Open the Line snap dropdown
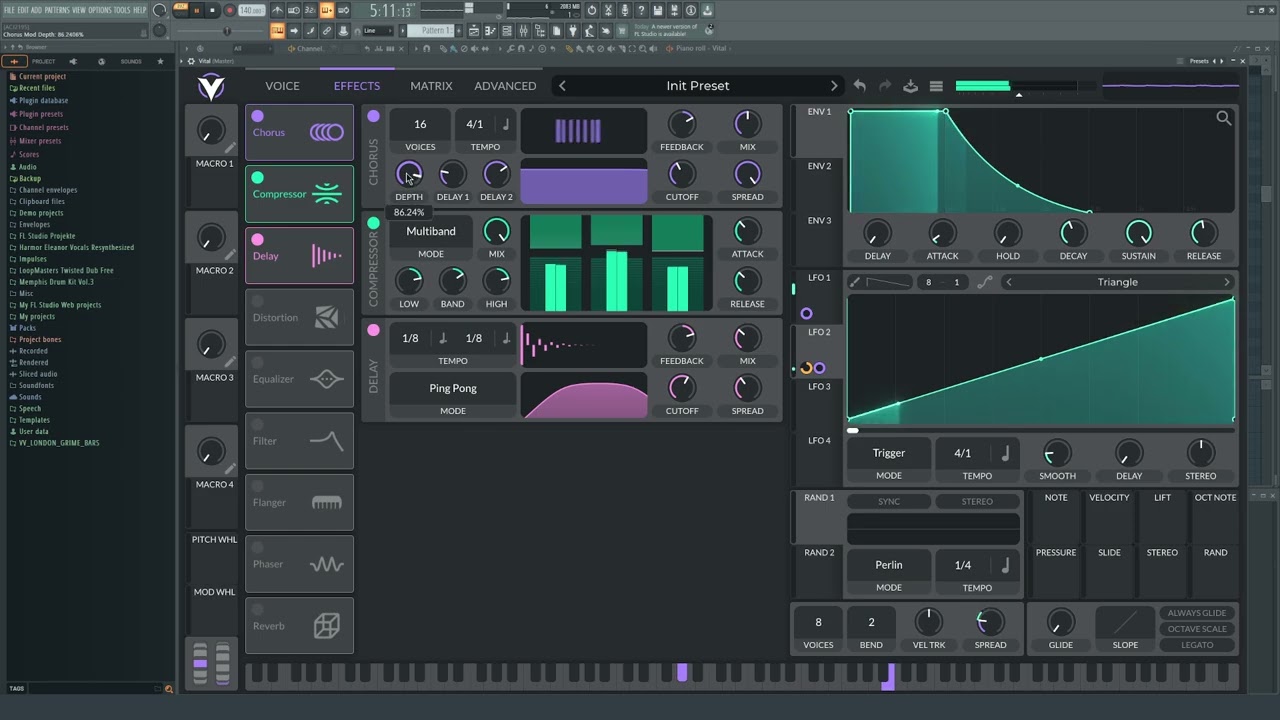Image resolution: width=1280 pixels, height=720 pixels. 377,31
